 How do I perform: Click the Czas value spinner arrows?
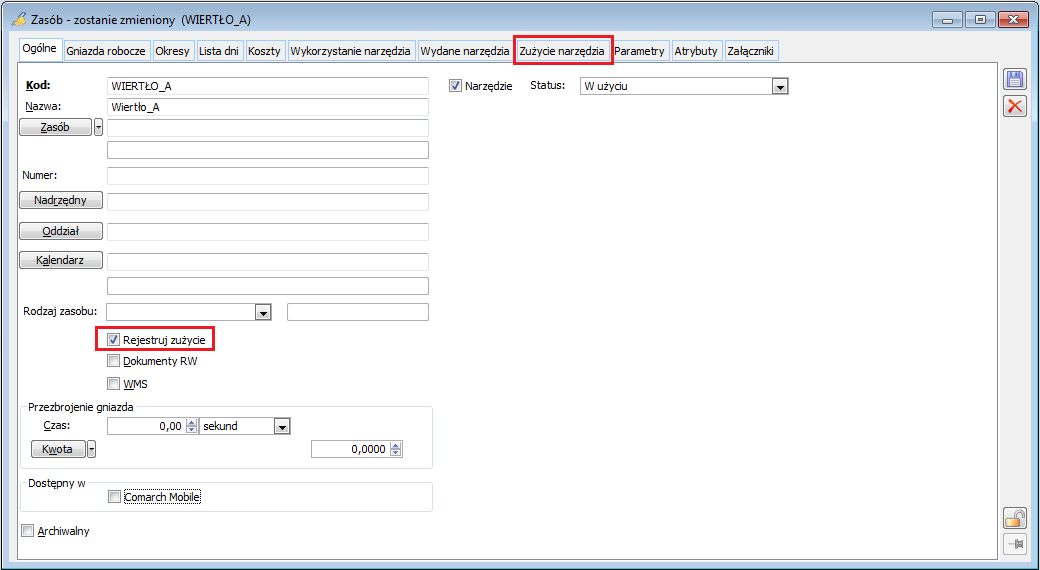pyautogui.click(x=192, y=426)
